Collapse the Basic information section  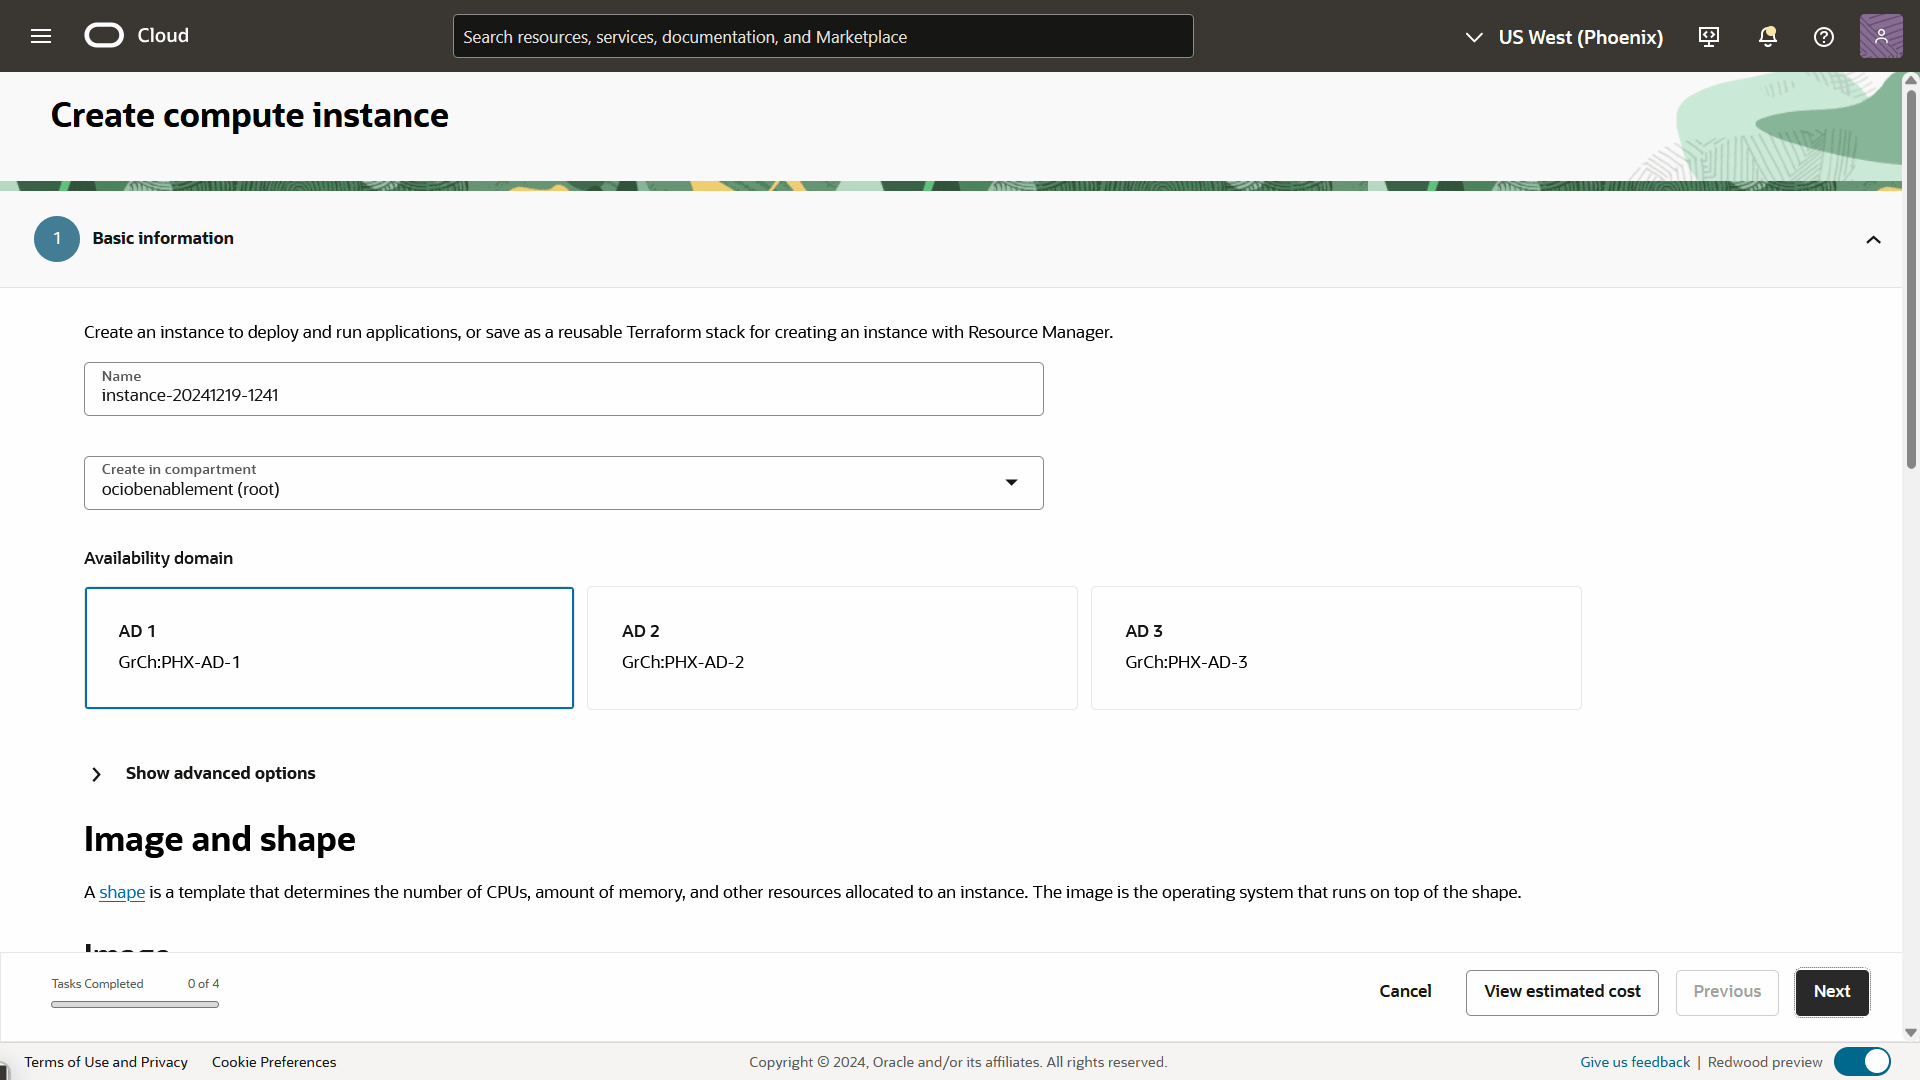[x=1873, y=240]
